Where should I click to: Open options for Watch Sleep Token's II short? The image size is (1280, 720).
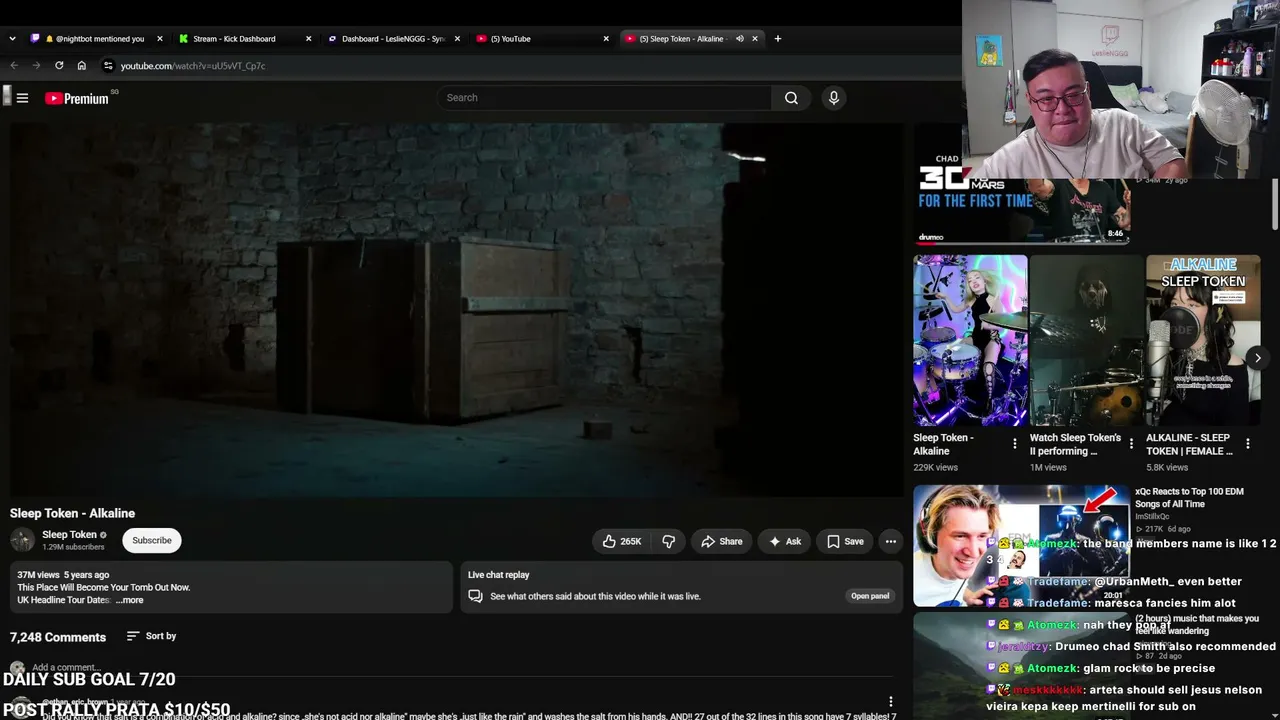tap(1131, 443)
